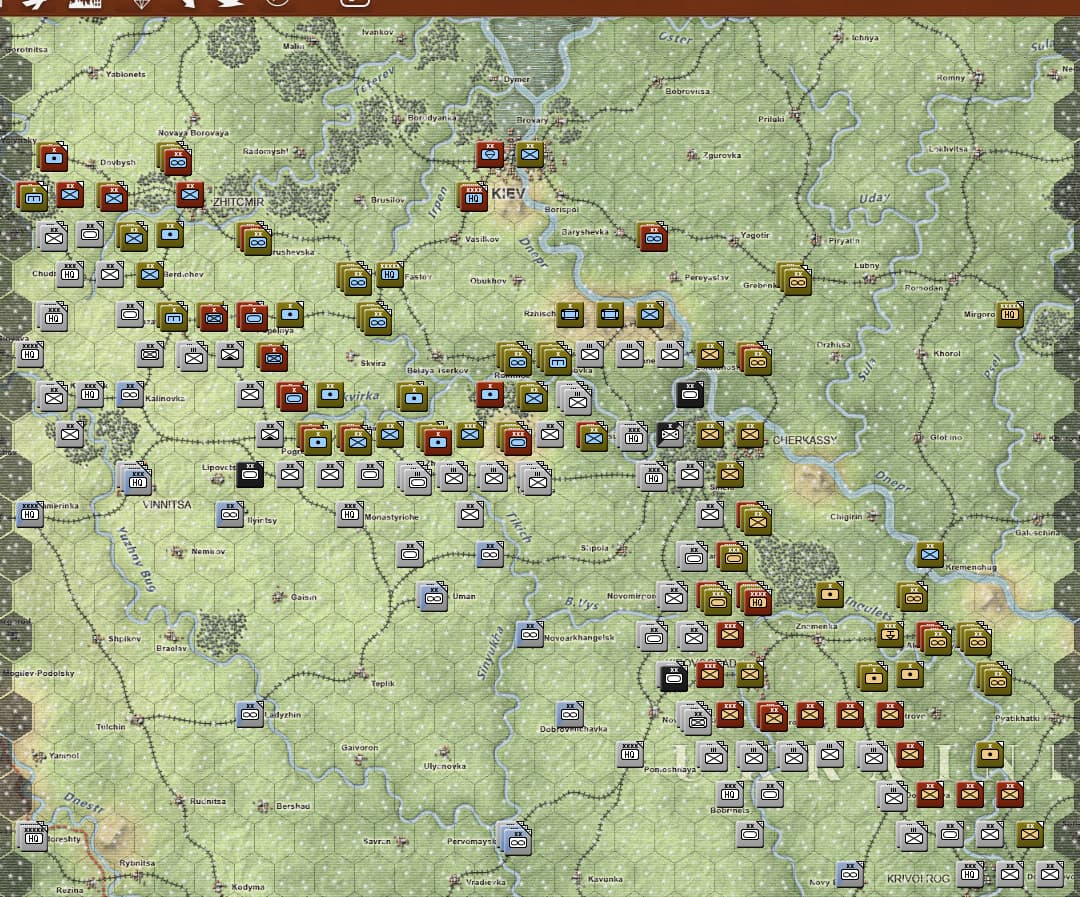Click the Romny town label
The image size is (1080, 897).
tap(951, 78)
